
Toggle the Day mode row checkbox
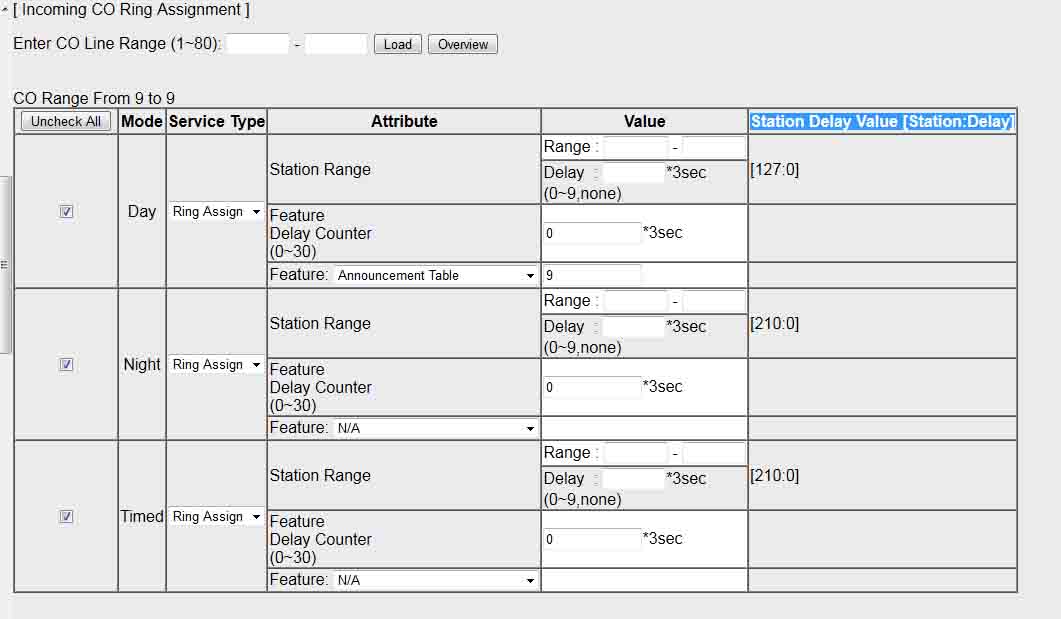(x=66, y=211)
